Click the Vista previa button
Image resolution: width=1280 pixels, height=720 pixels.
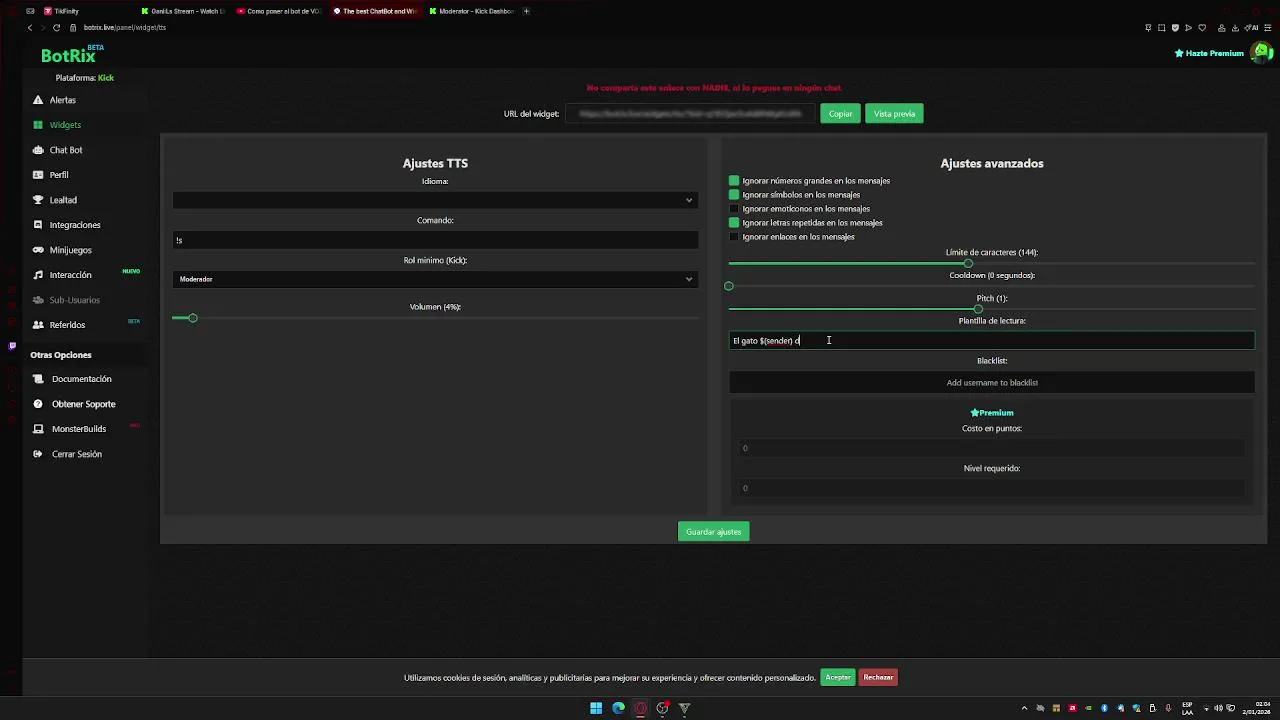point(894,113)
